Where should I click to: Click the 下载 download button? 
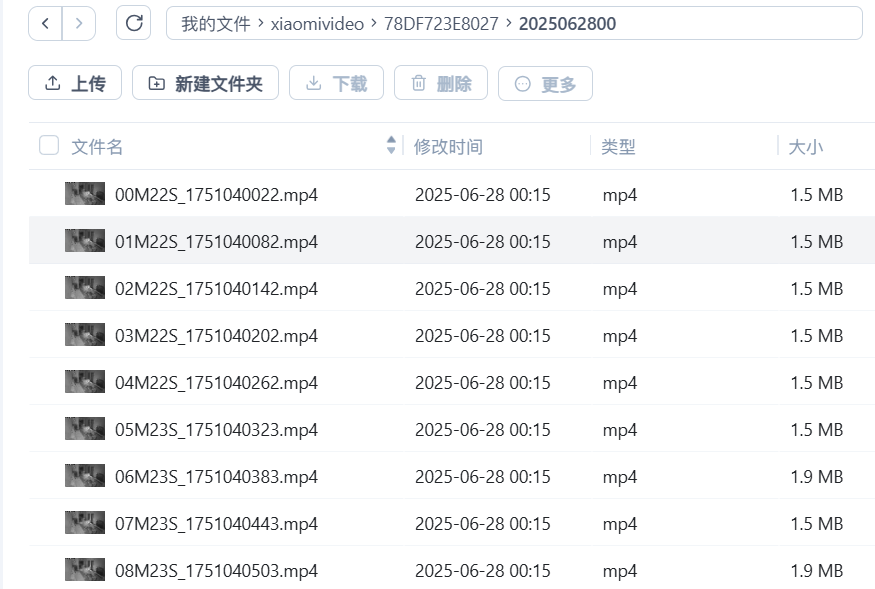click(x=336, y=83)
